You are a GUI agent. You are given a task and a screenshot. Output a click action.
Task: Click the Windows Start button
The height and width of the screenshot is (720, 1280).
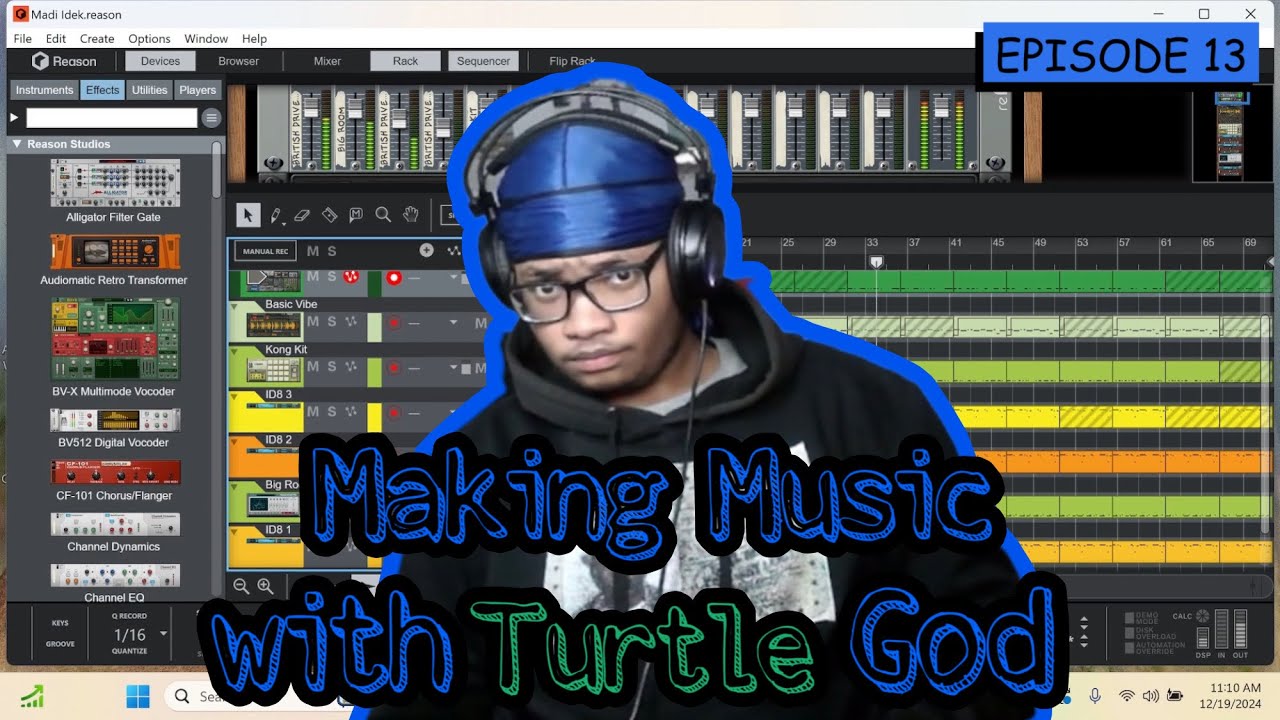(138, 696)
